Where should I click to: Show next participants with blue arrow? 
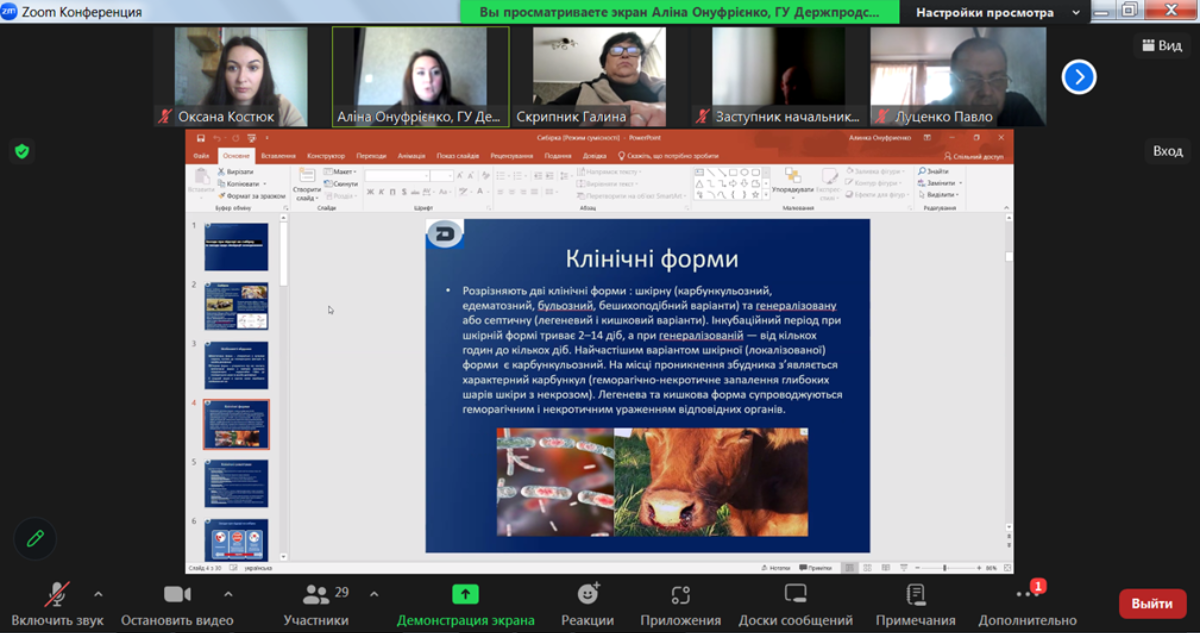coord(1079,77)
